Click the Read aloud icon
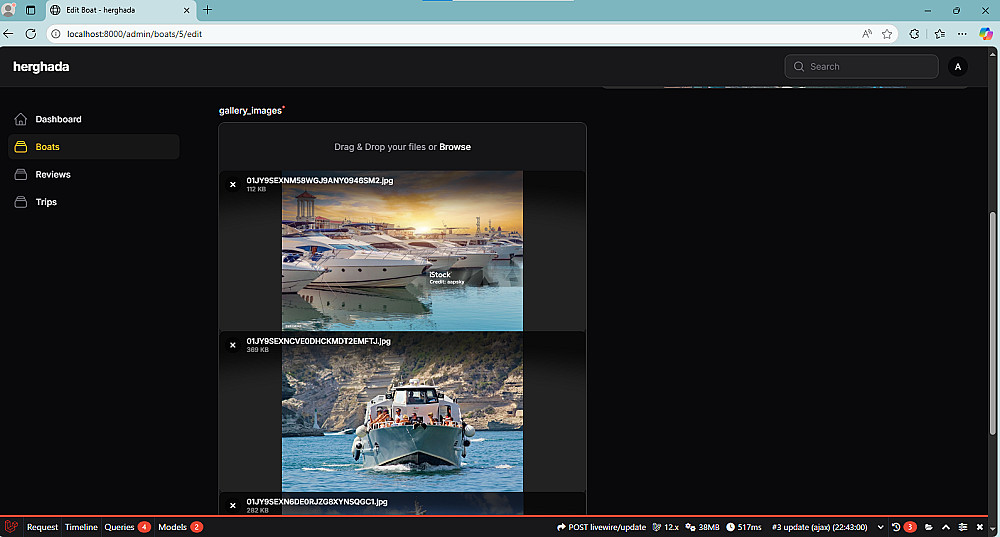 tap(867, 34)
